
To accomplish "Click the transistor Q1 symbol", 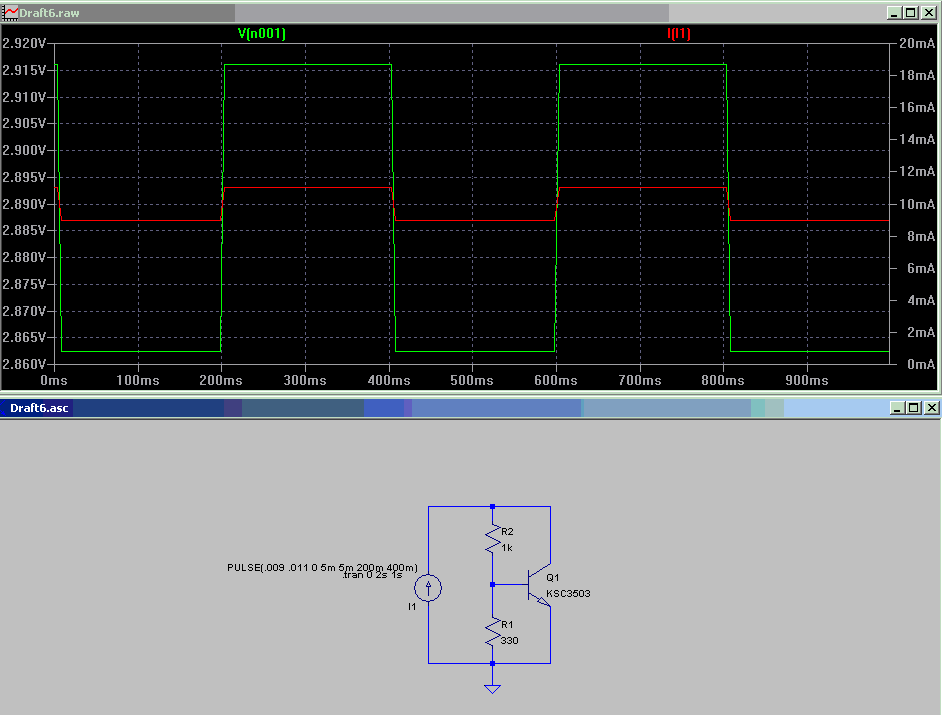I will 538,585.
